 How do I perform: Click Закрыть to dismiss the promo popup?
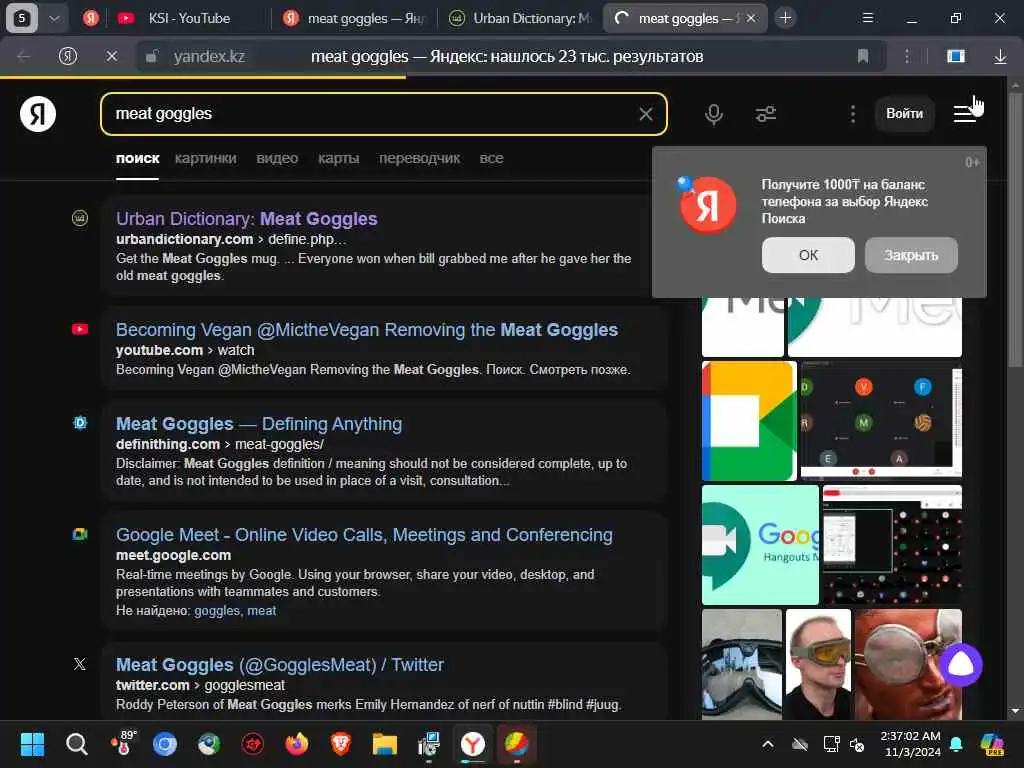point(911,255)
